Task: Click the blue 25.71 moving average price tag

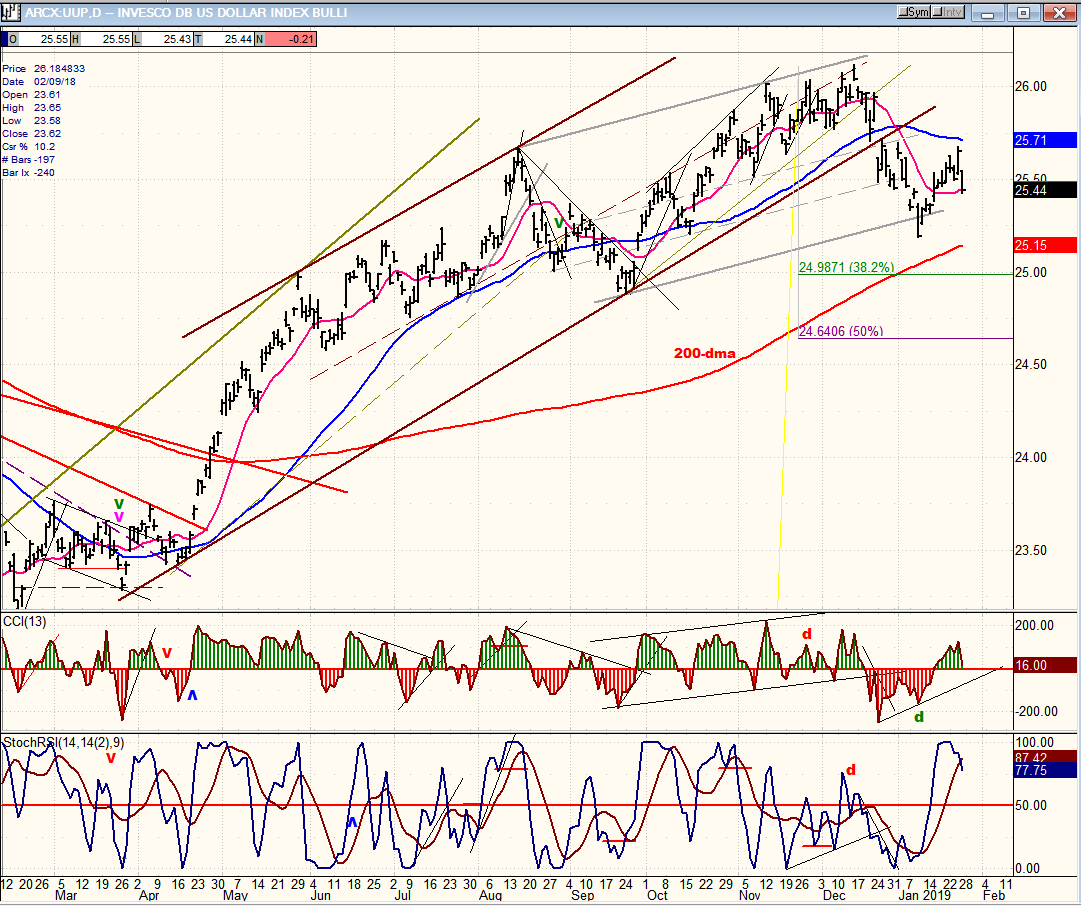Action: [1045, 141]
